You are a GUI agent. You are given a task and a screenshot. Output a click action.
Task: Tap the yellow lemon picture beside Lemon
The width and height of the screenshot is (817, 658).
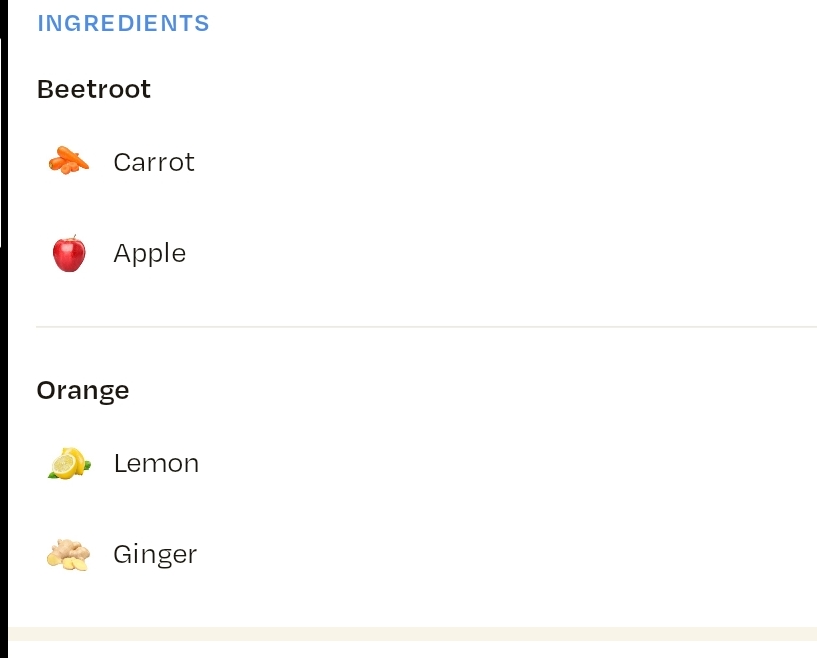point(69,463)
